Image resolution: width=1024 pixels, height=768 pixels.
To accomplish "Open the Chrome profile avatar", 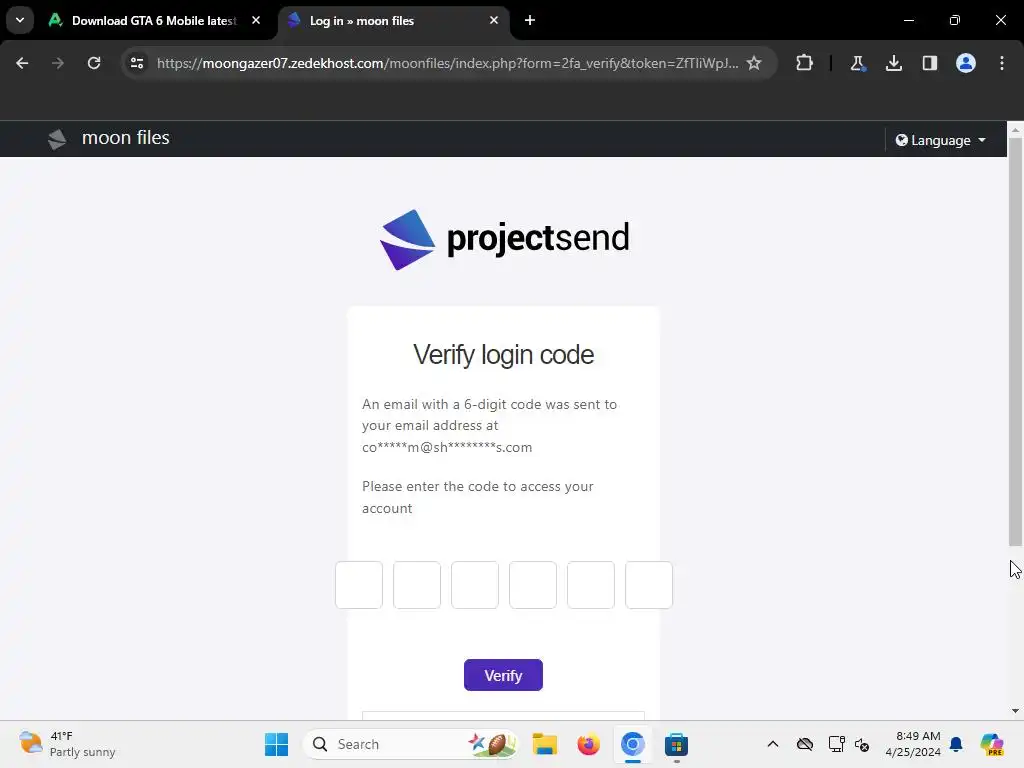I will pos(965,63).
